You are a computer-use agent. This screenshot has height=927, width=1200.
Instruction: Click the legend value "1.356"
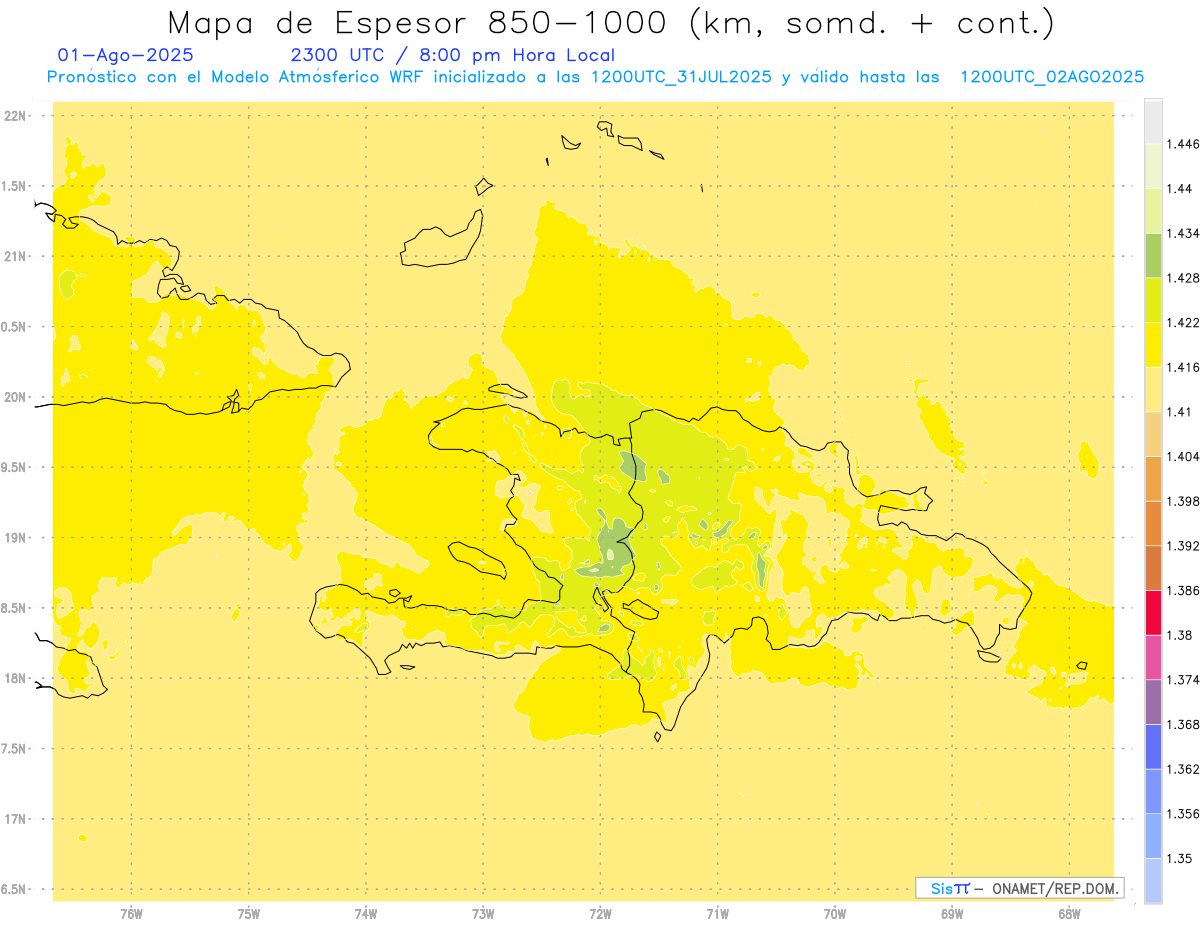tap(1183, 814)
